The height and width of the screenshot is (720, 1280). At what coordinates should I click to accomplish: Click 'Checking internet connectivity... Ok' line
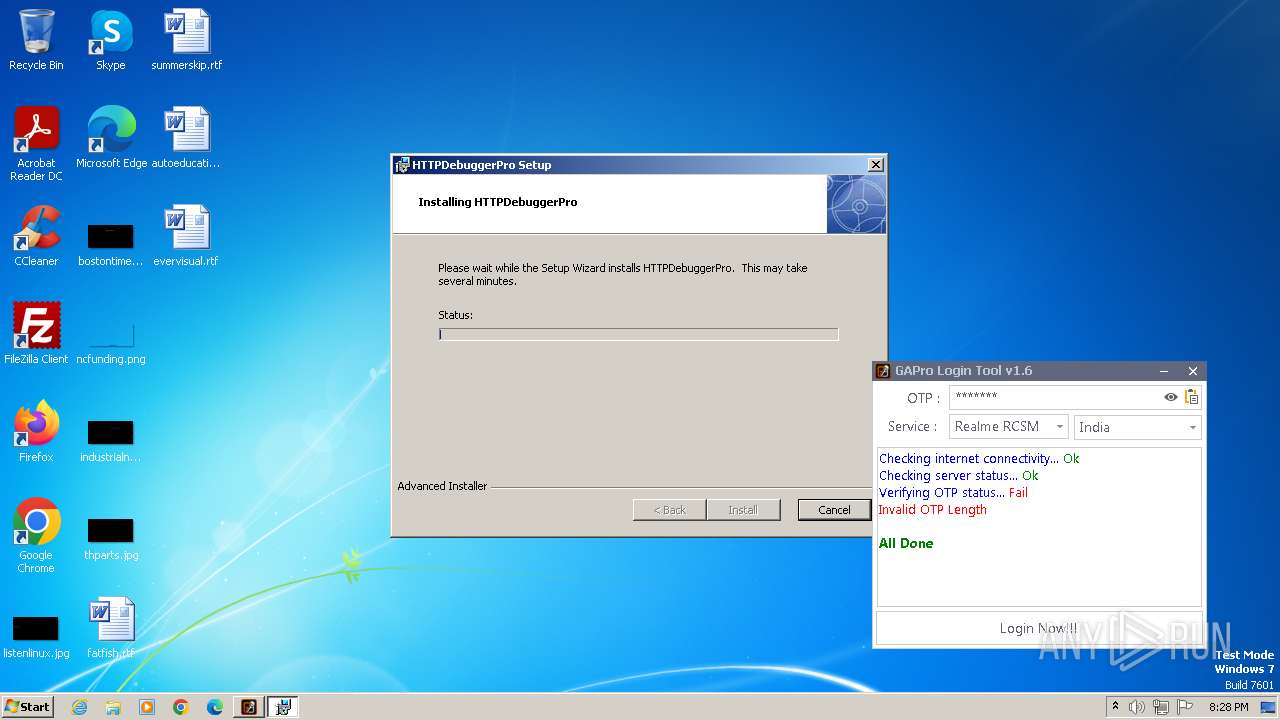(x=979, y=459)
